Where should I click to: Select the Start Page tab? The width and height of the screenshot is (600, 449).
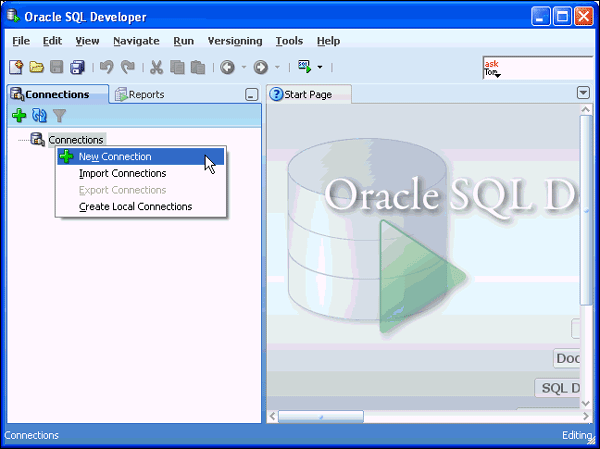pyautogui.click(x=308, y=95)
